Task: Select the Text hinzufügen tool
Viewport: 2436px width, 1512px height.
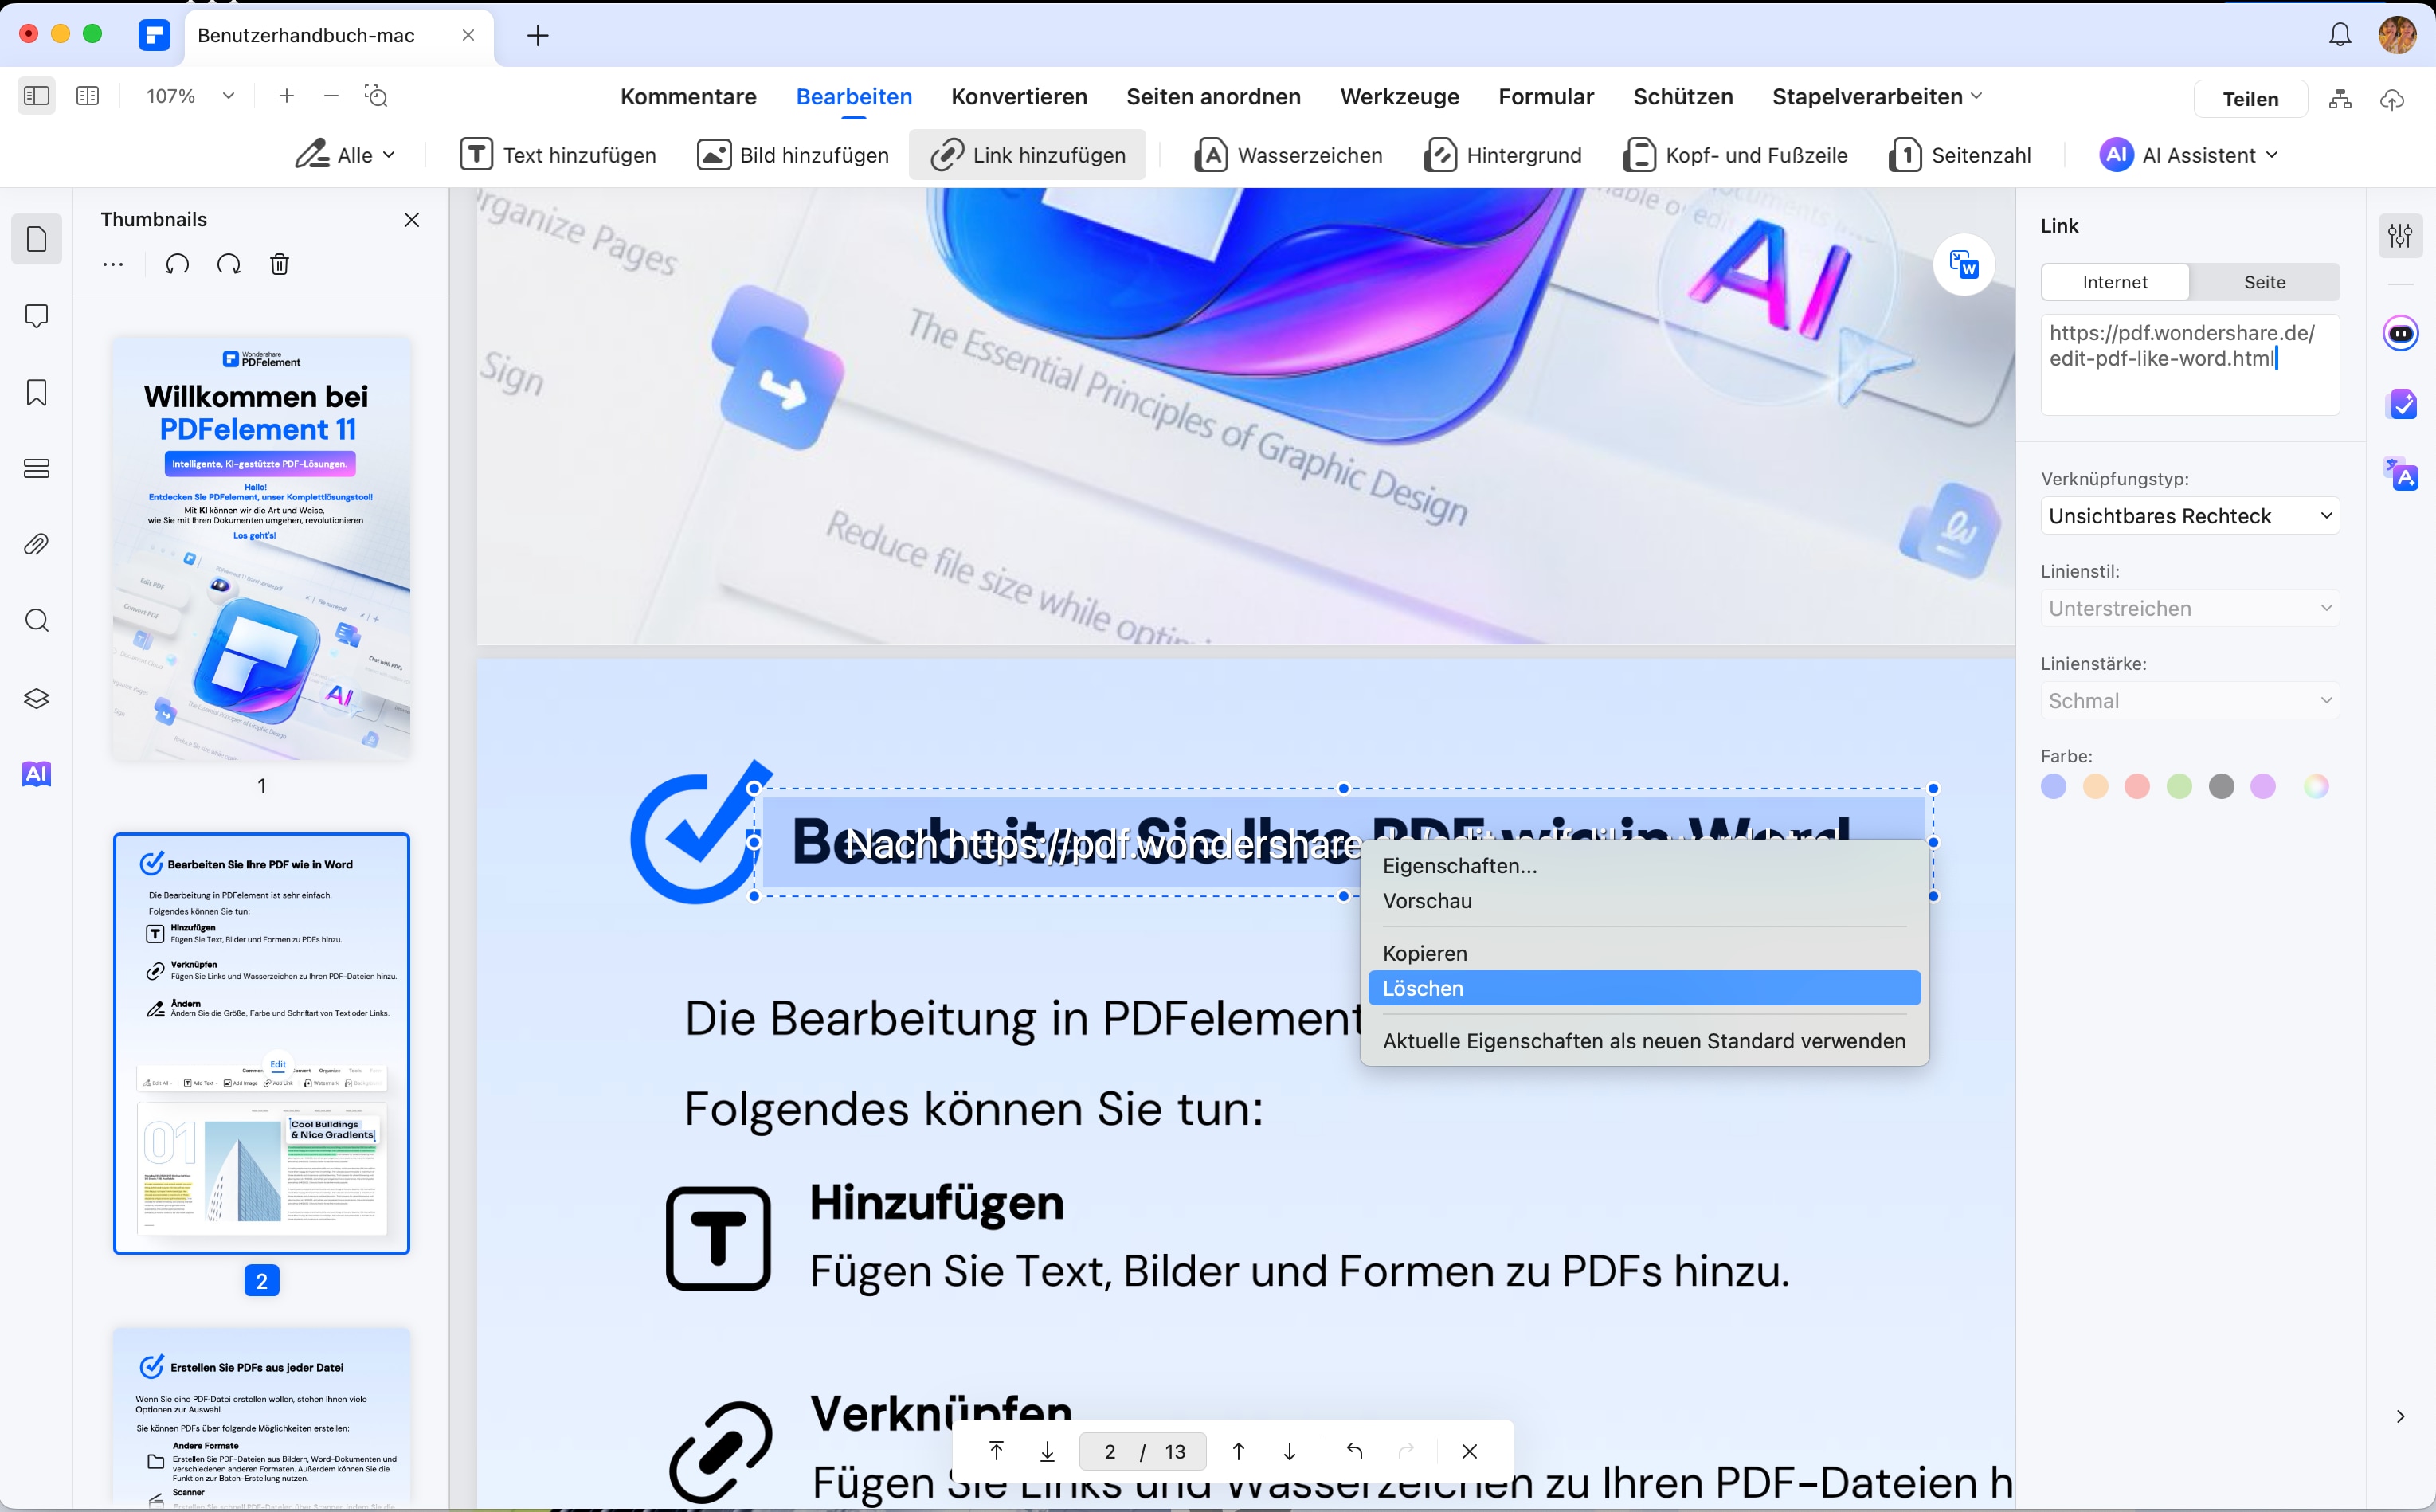Action: [558, 155]
